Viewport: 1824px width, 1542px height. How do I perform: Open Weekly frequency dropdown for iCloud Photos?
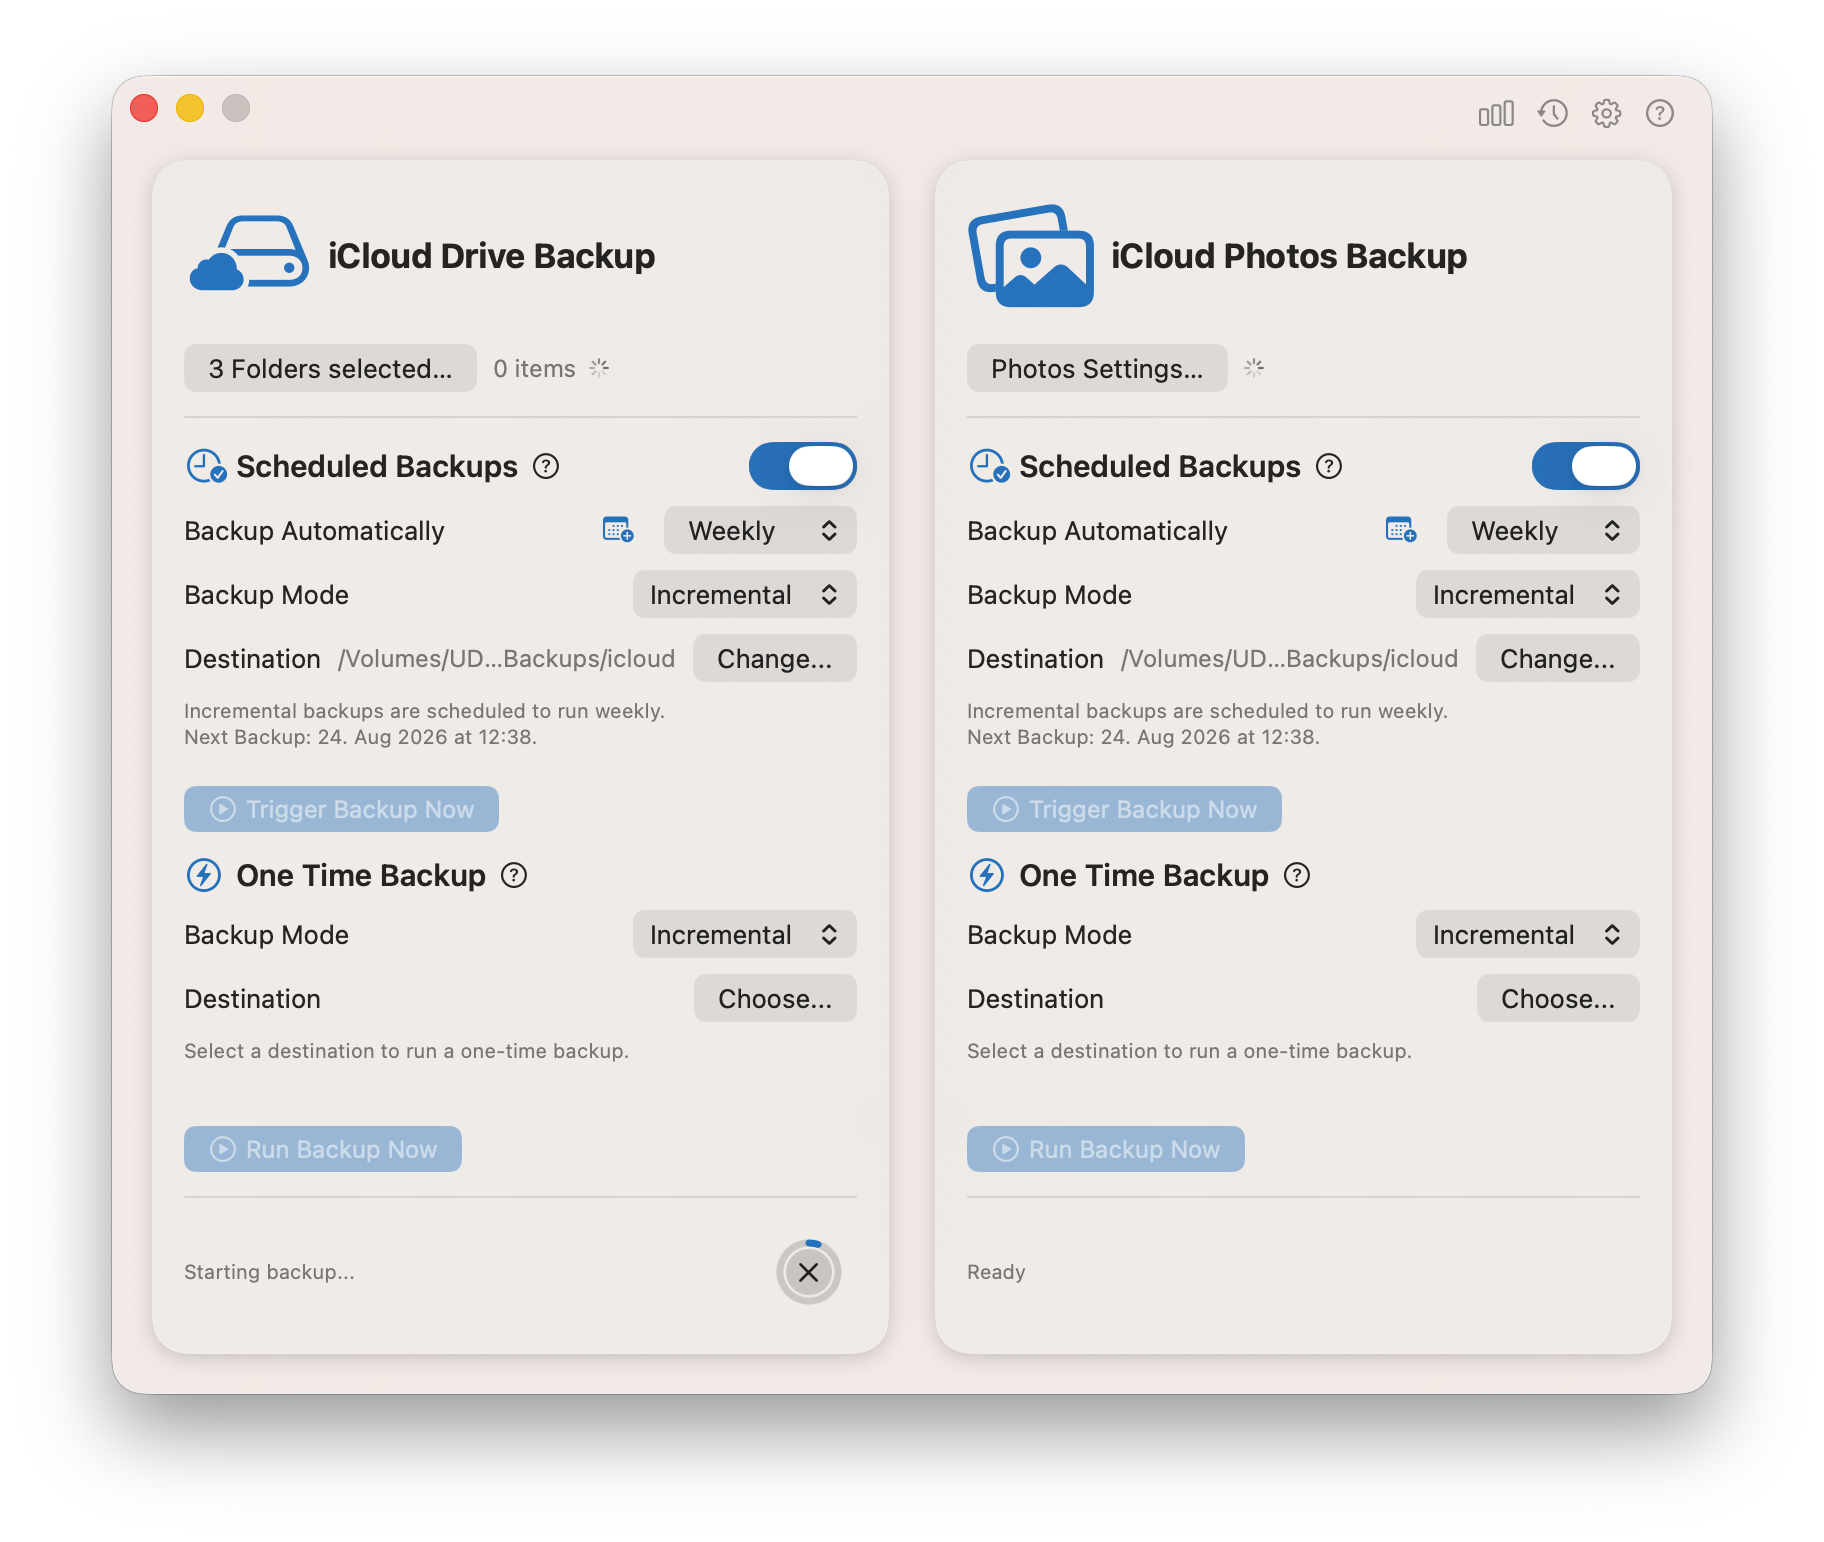click(1543, 530)
